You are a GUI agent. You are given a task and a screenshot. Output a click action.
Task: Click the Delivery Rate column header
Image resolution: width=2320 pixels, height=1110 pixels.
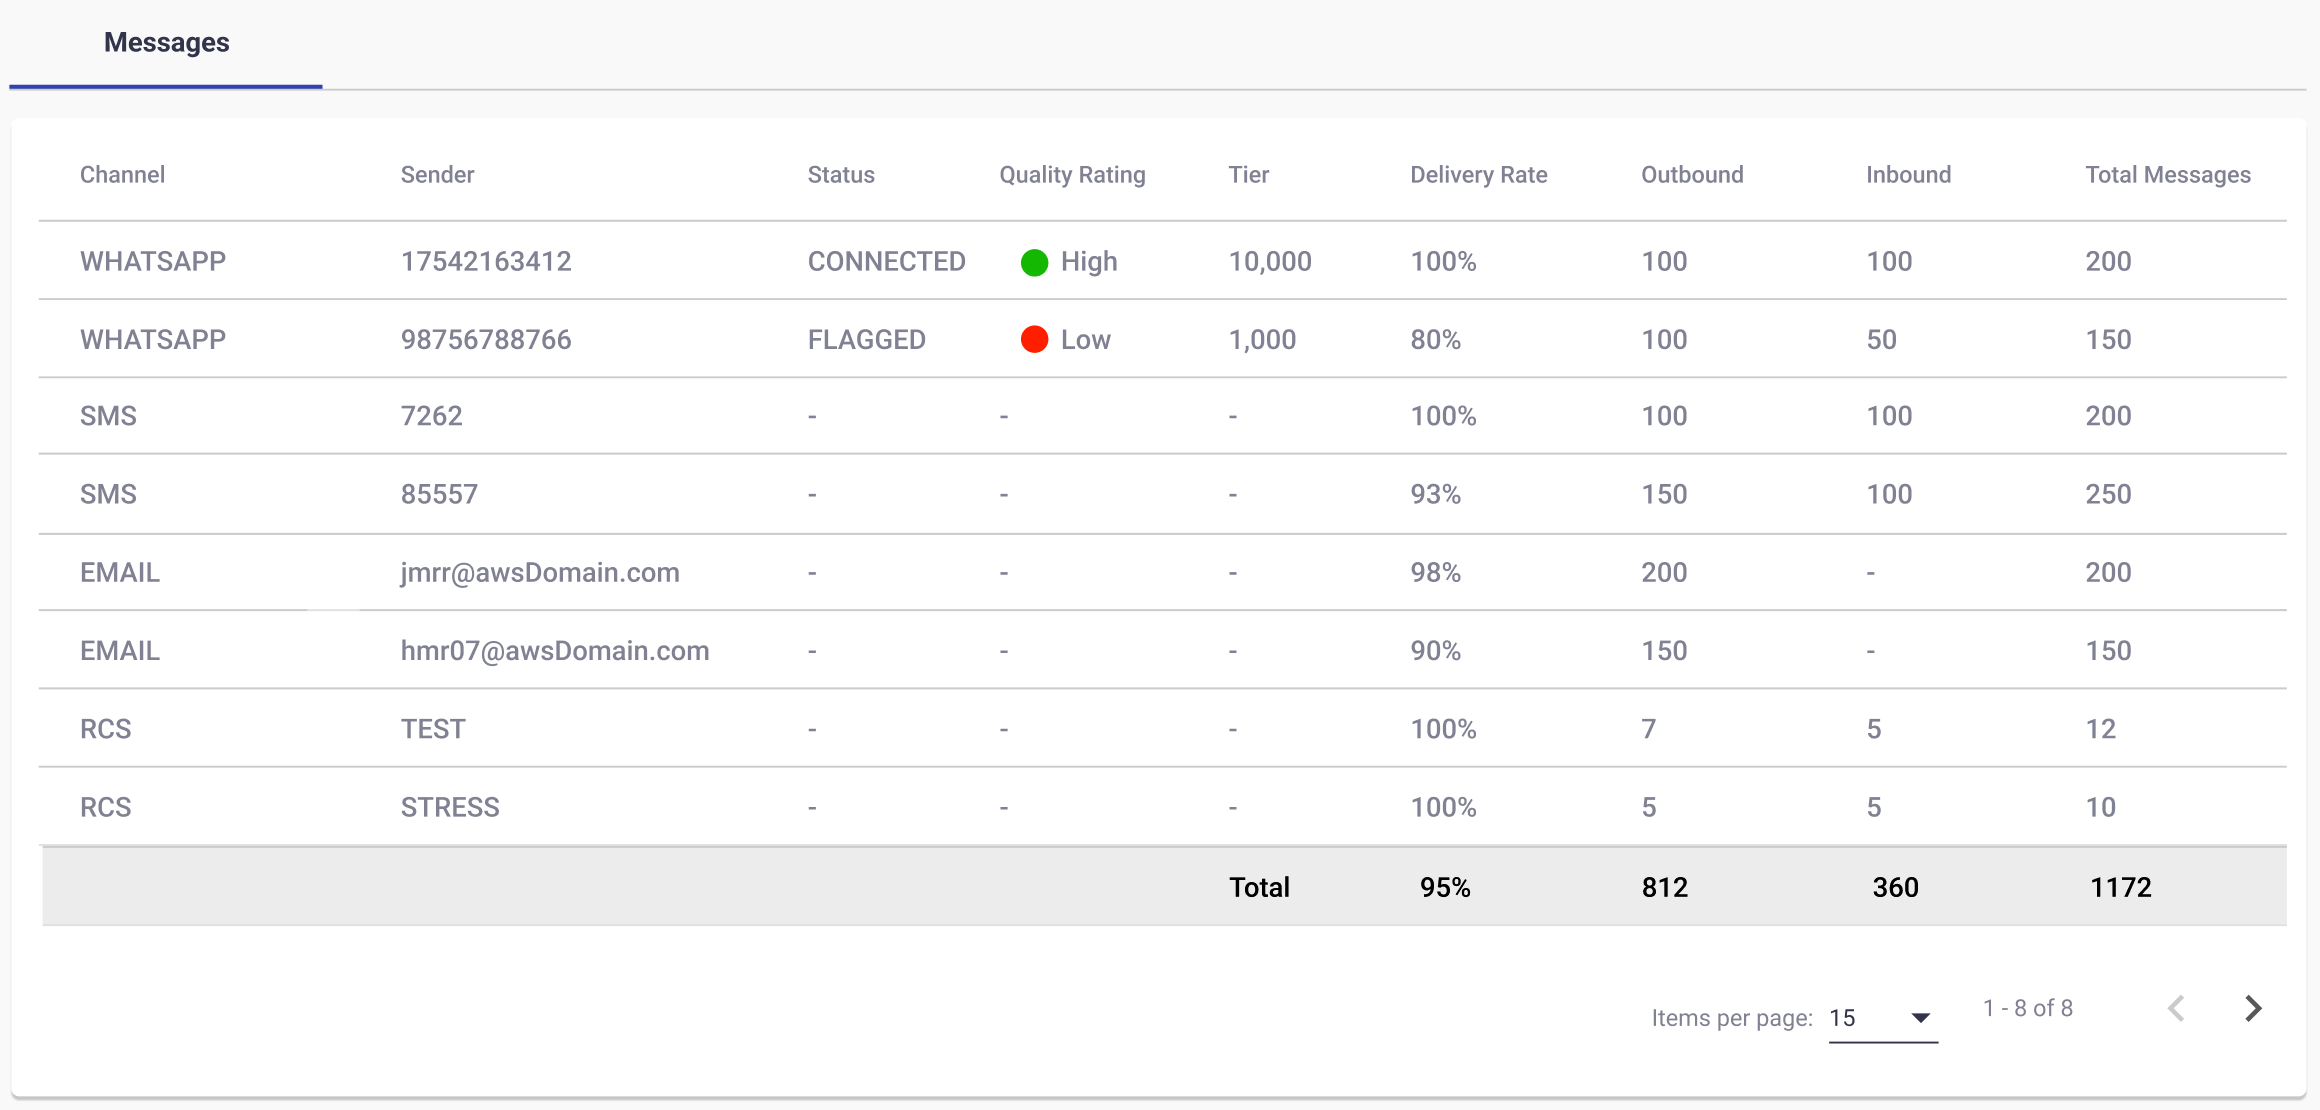(1478, 175)
